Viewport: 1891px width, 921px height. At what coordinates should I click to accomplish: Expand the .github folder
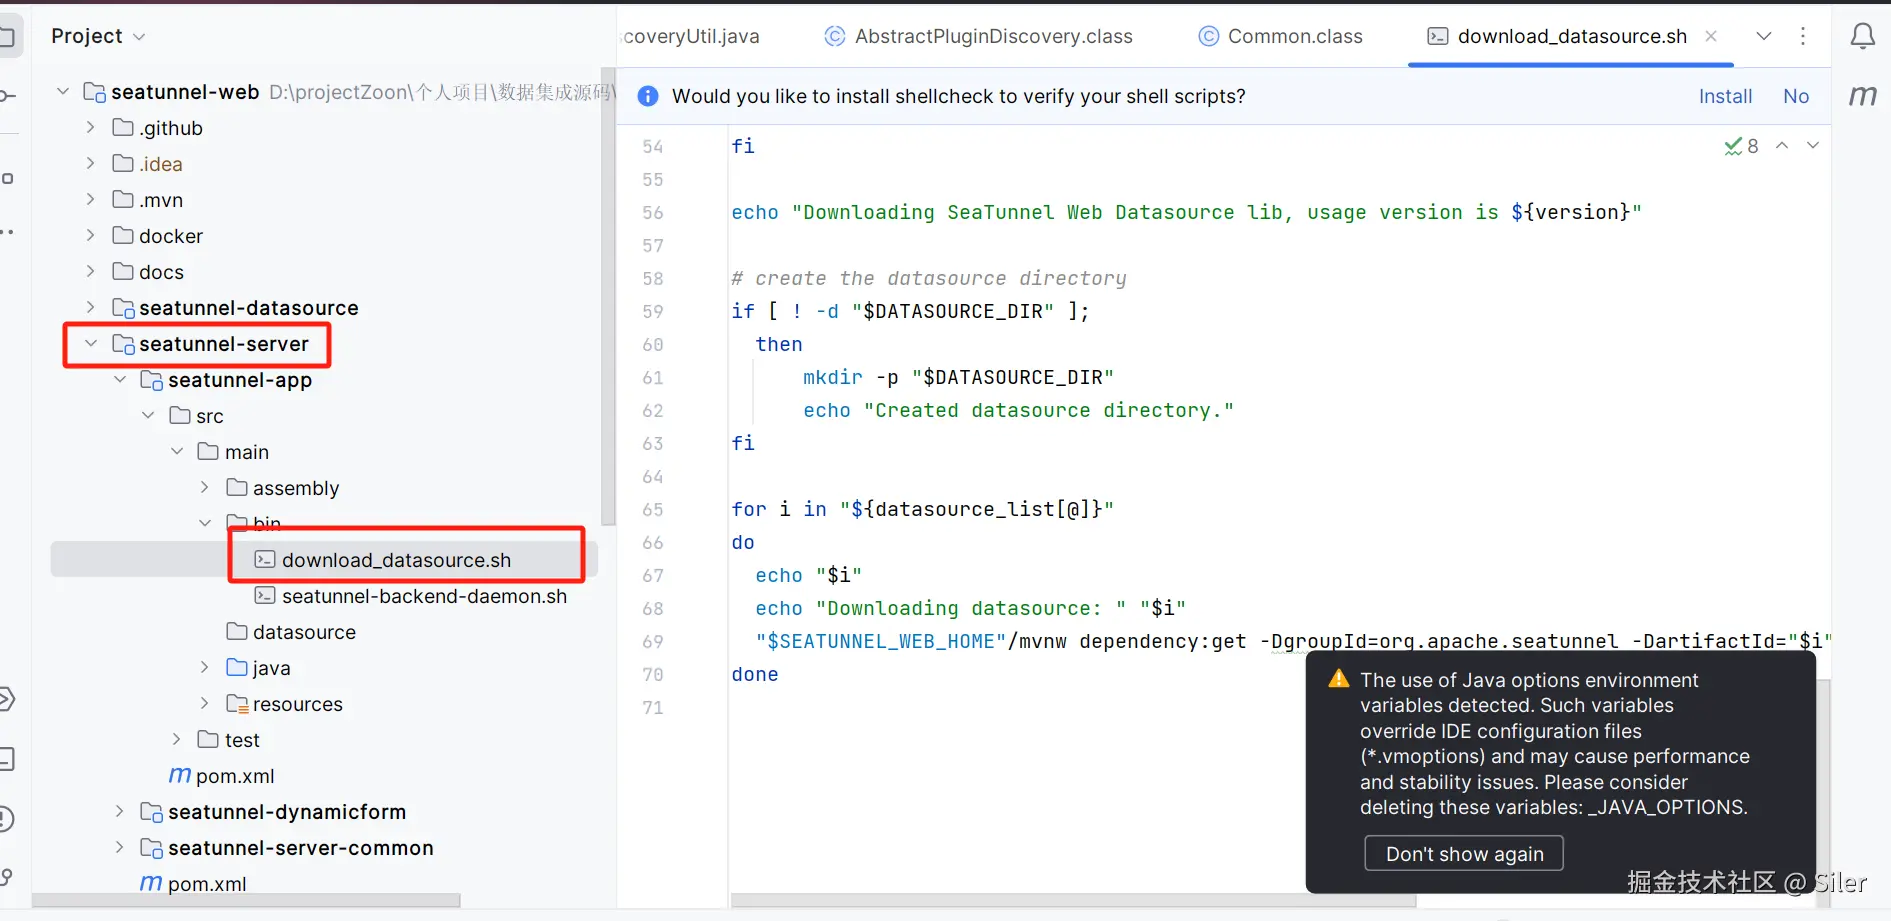(x=91, y=128)
